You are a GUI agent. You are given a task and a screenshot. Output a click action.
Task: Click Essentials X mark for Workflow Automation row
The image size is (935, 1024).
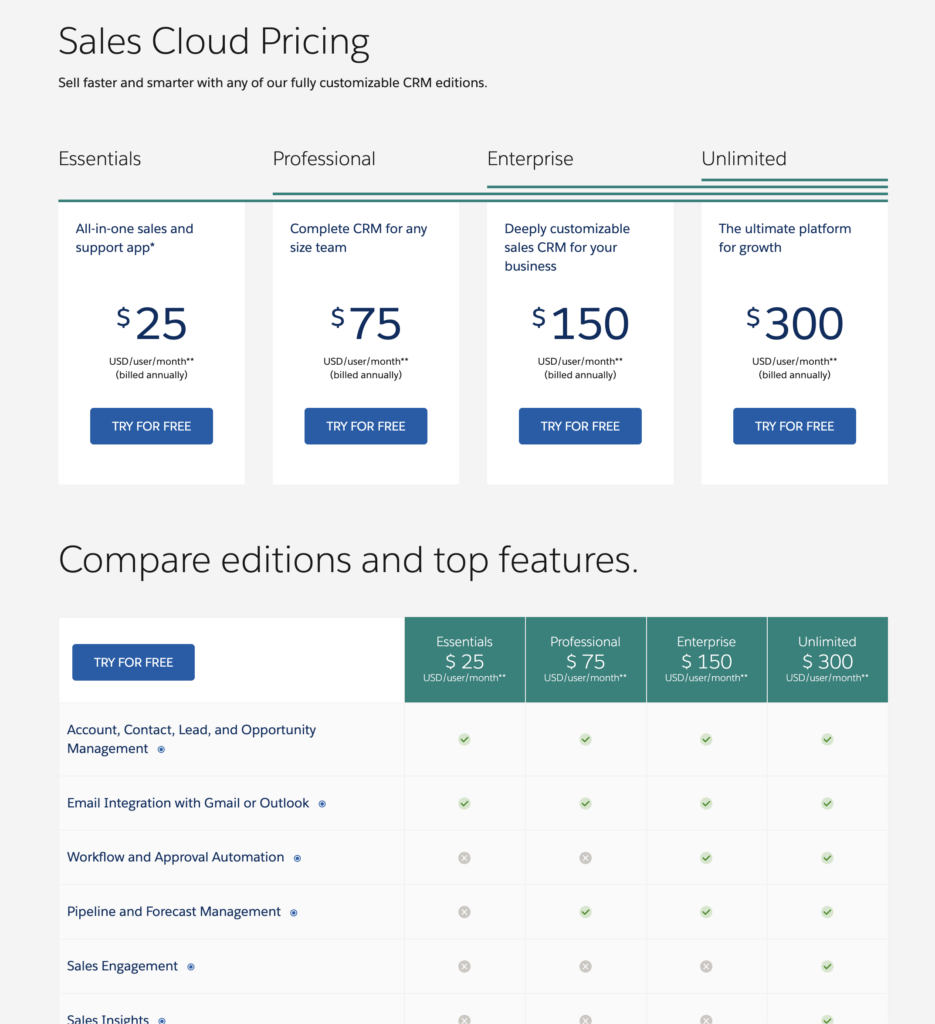pyautogui.click(x=464, y=857)
